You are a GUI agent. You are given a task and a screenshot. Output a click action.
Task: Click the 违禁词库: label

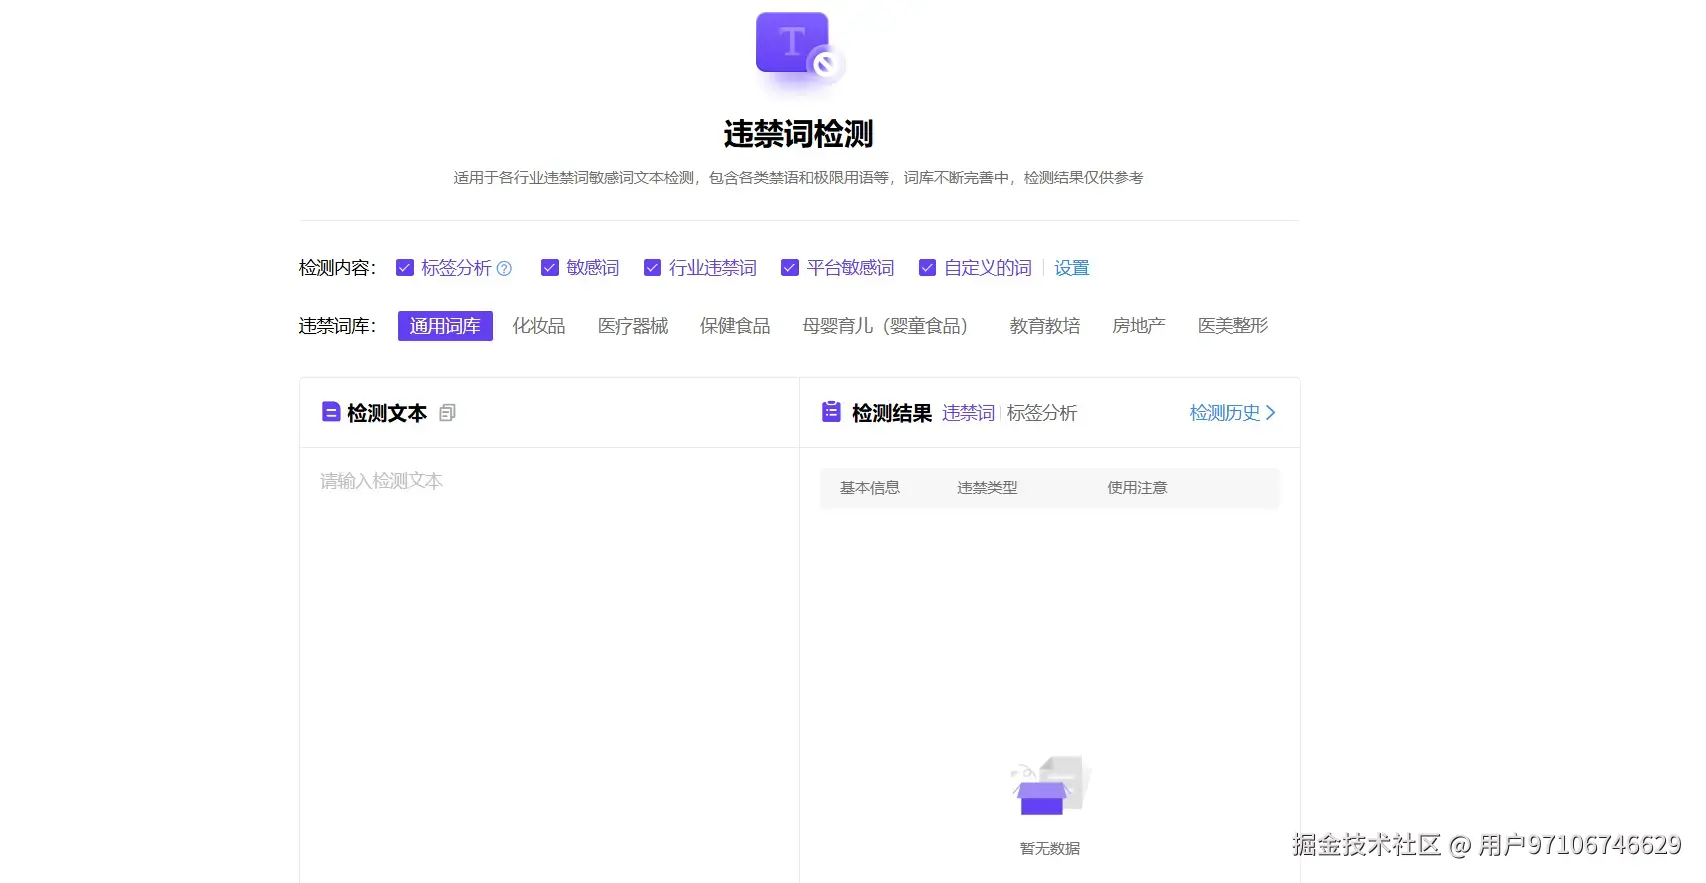click(x=338, y=326)
